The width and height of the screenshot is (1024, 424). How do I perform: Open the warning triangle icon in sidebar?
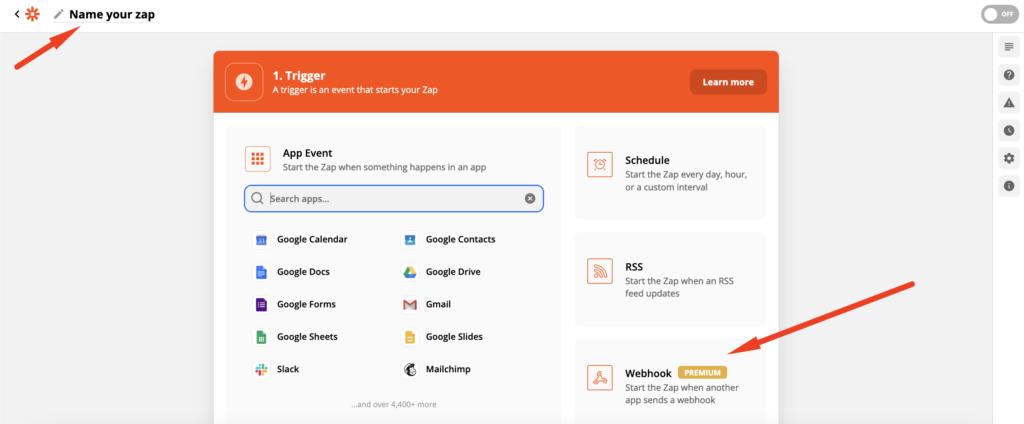[x=1009, y=103]
